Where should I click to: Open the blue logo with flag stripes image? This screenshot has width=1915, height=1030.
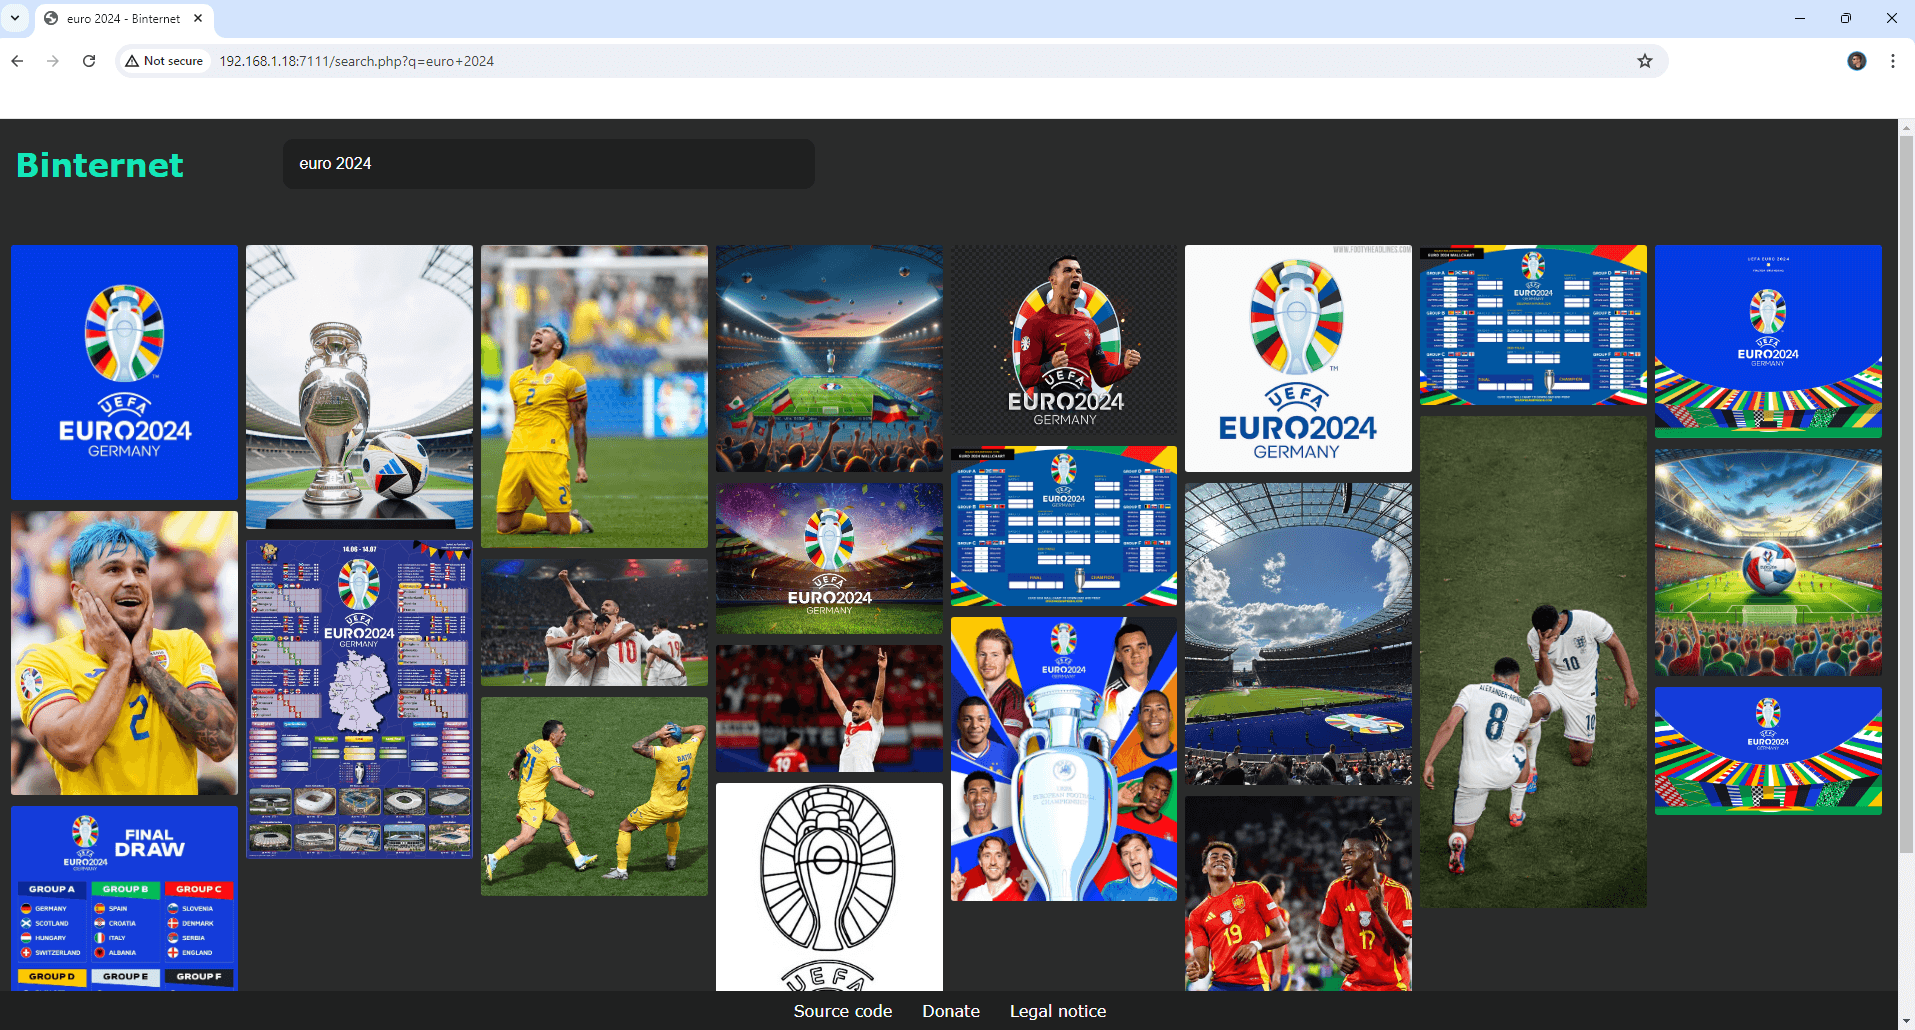pyautogui.click(x=1768, y=341)
